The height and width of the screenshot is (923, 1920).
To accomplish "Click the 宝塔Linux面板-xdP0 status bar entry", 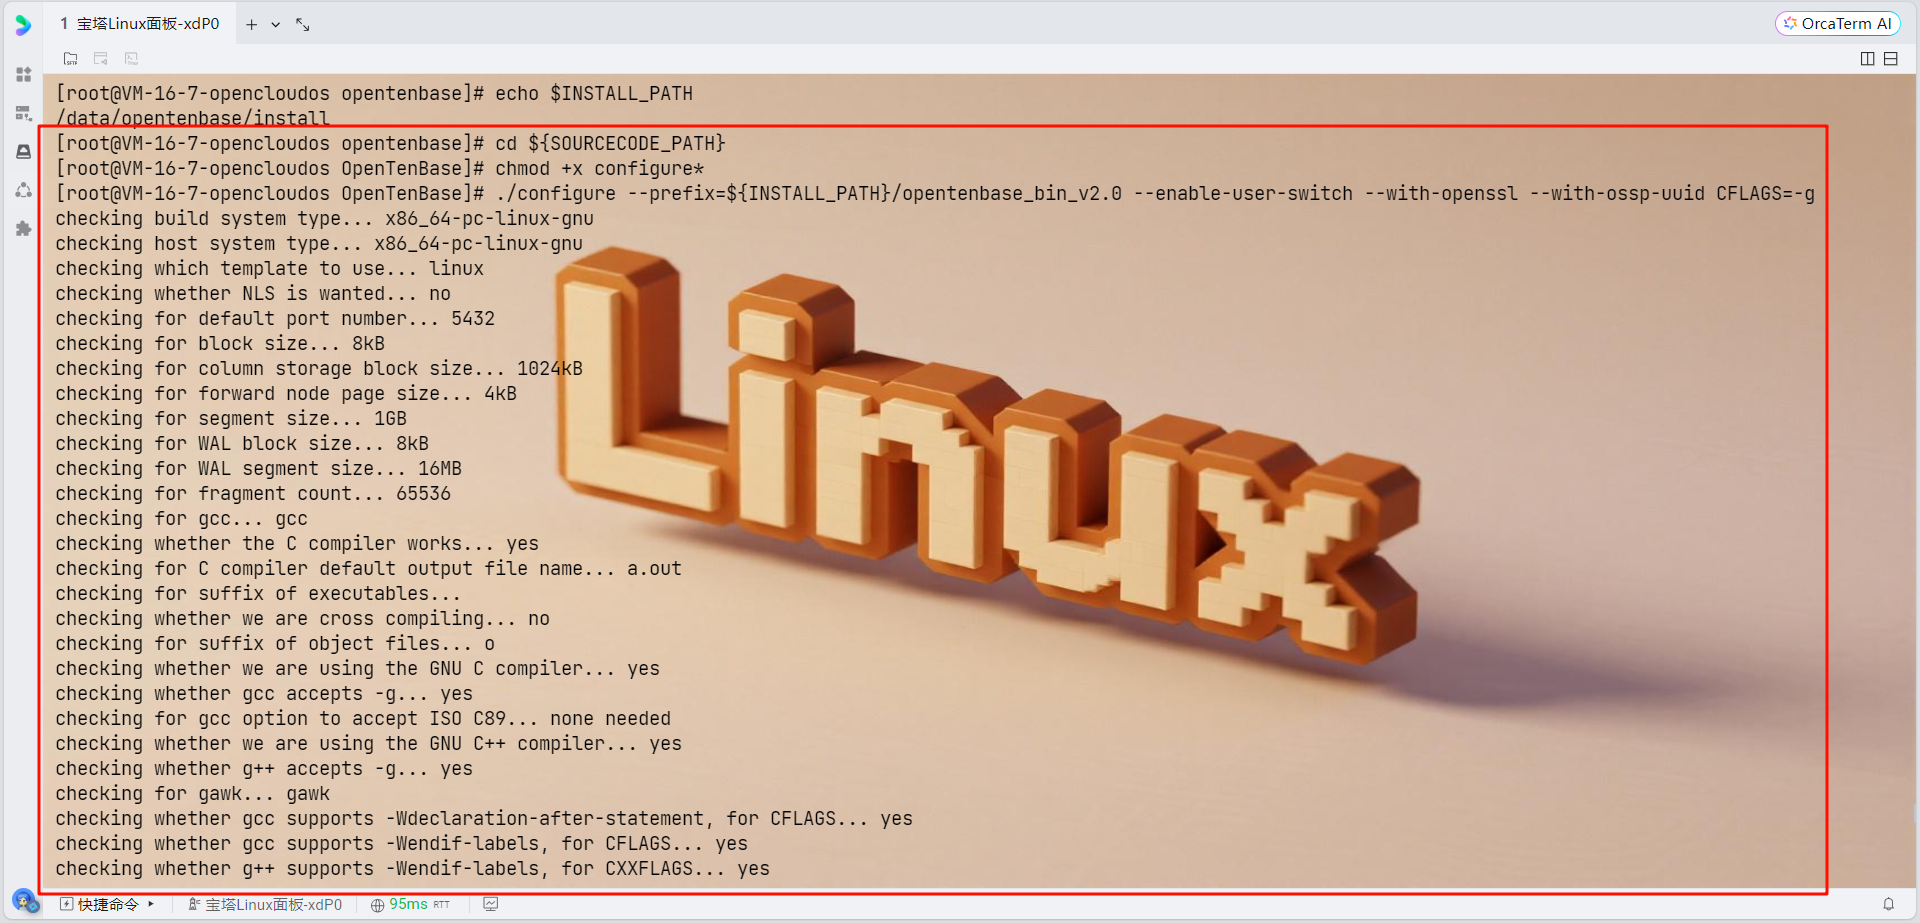I will tap(265, 905).
